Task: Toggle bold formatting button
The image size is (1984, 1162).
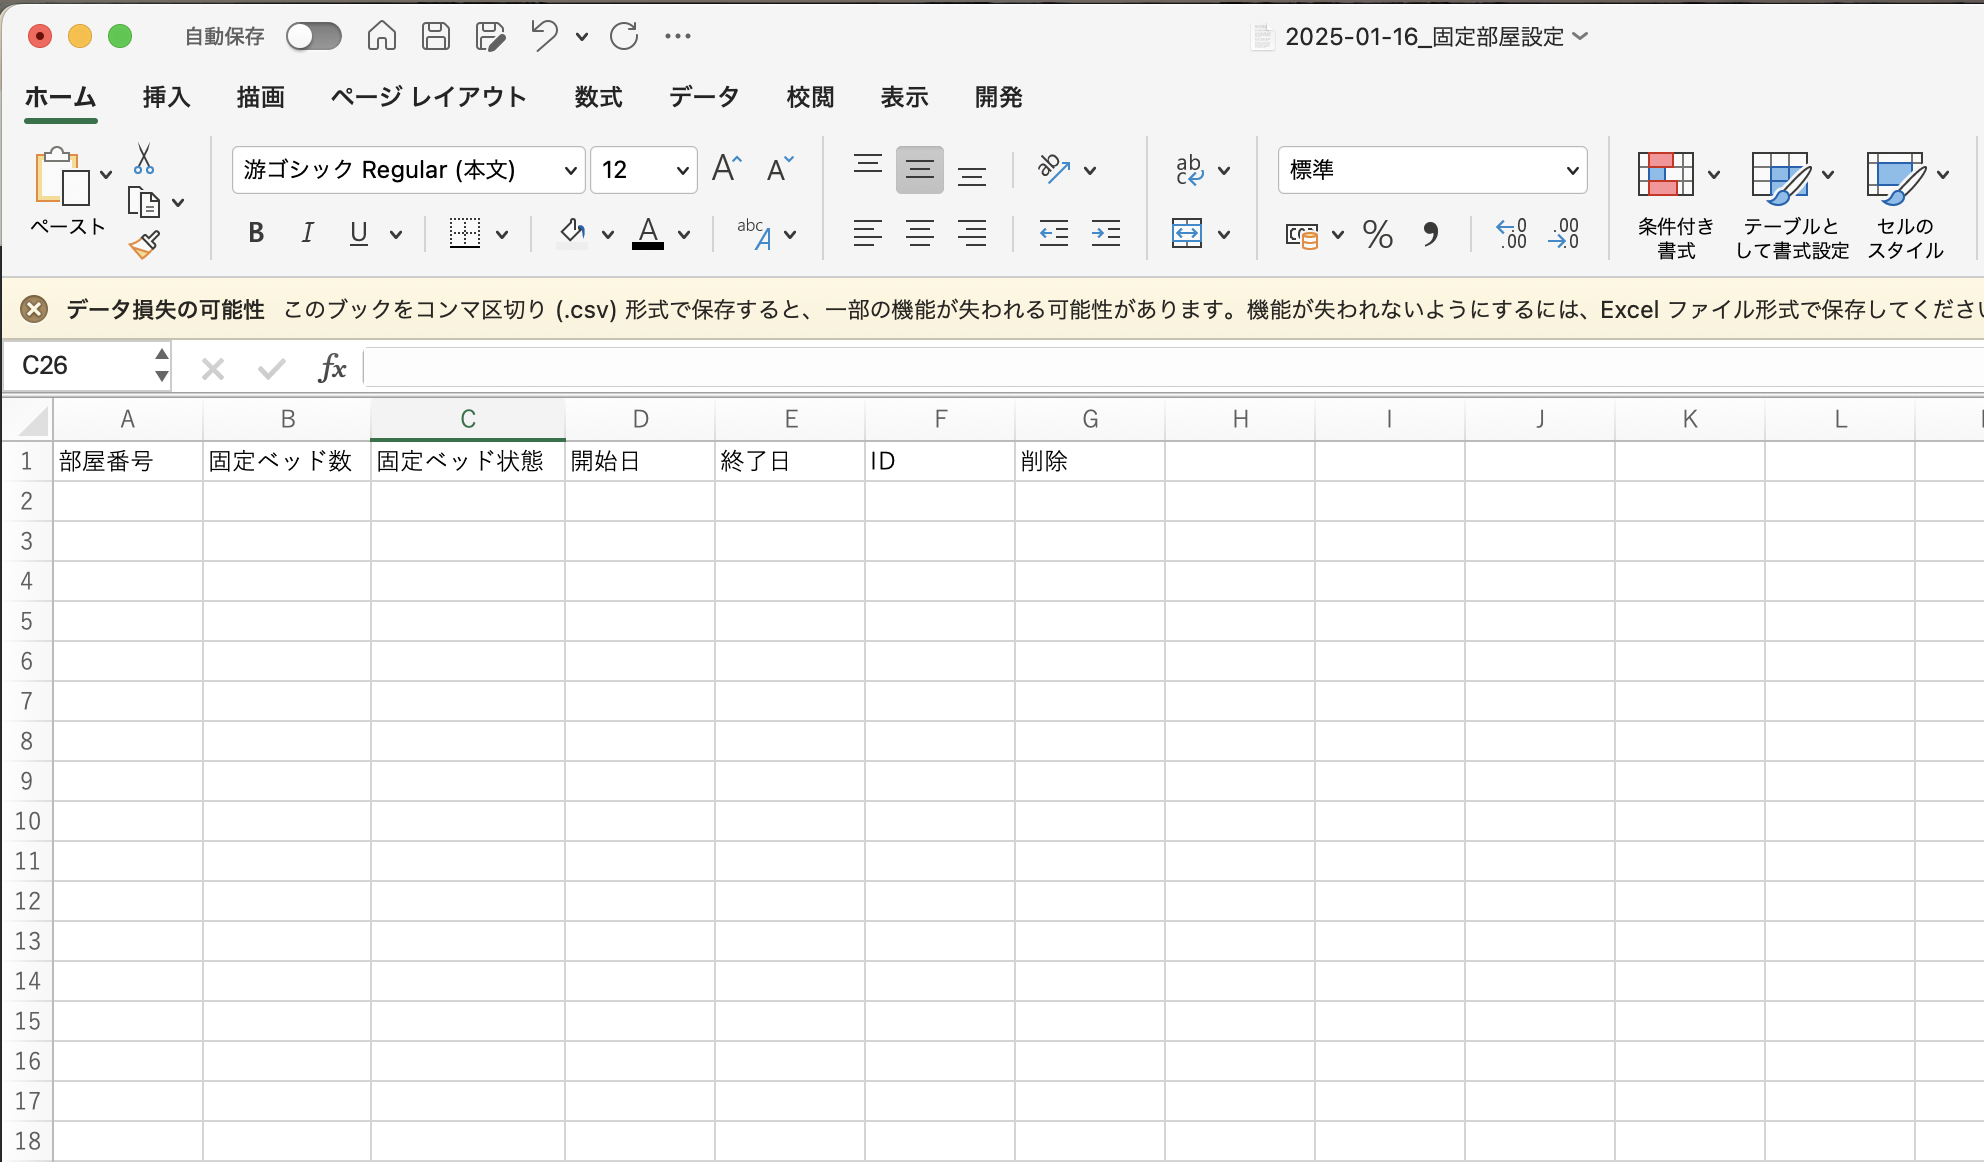Action: click(x=256, y=234)
